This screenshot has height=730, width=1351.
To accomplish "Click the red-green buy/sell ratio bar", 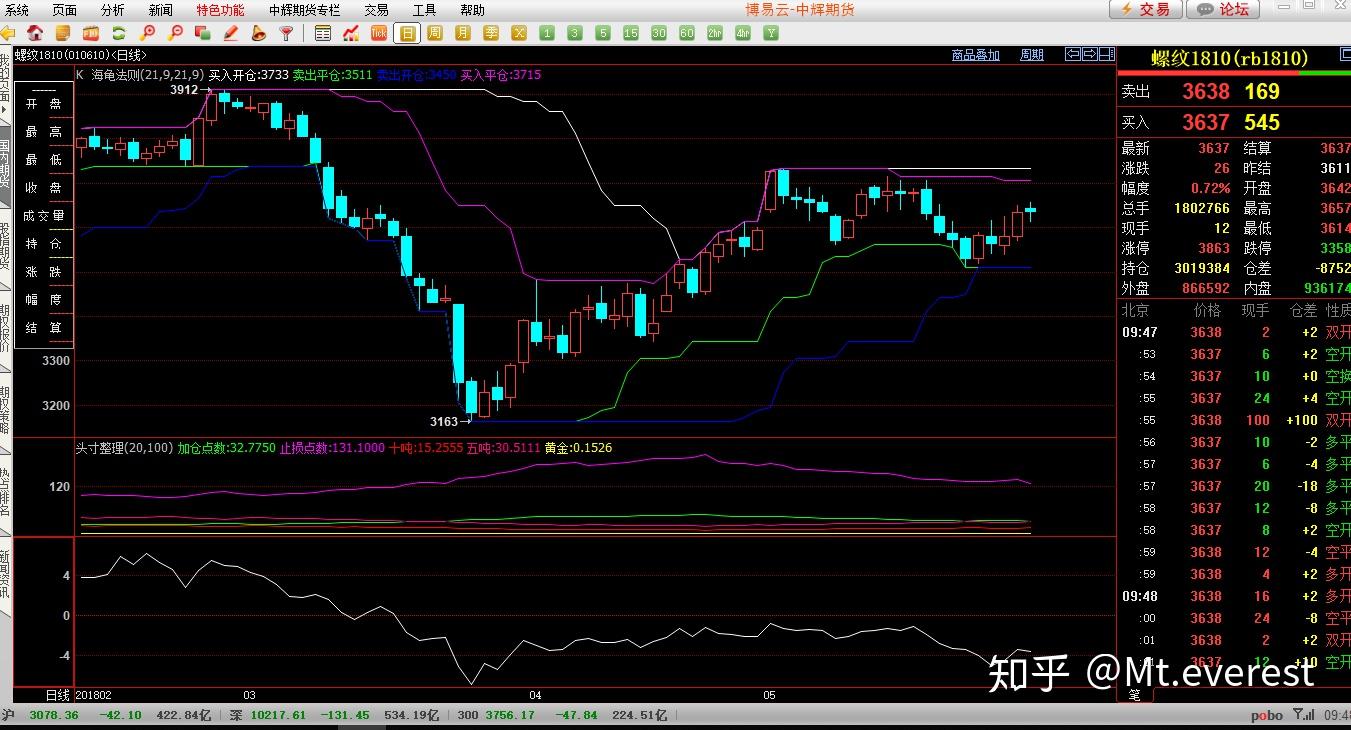I will [1233, 72].
